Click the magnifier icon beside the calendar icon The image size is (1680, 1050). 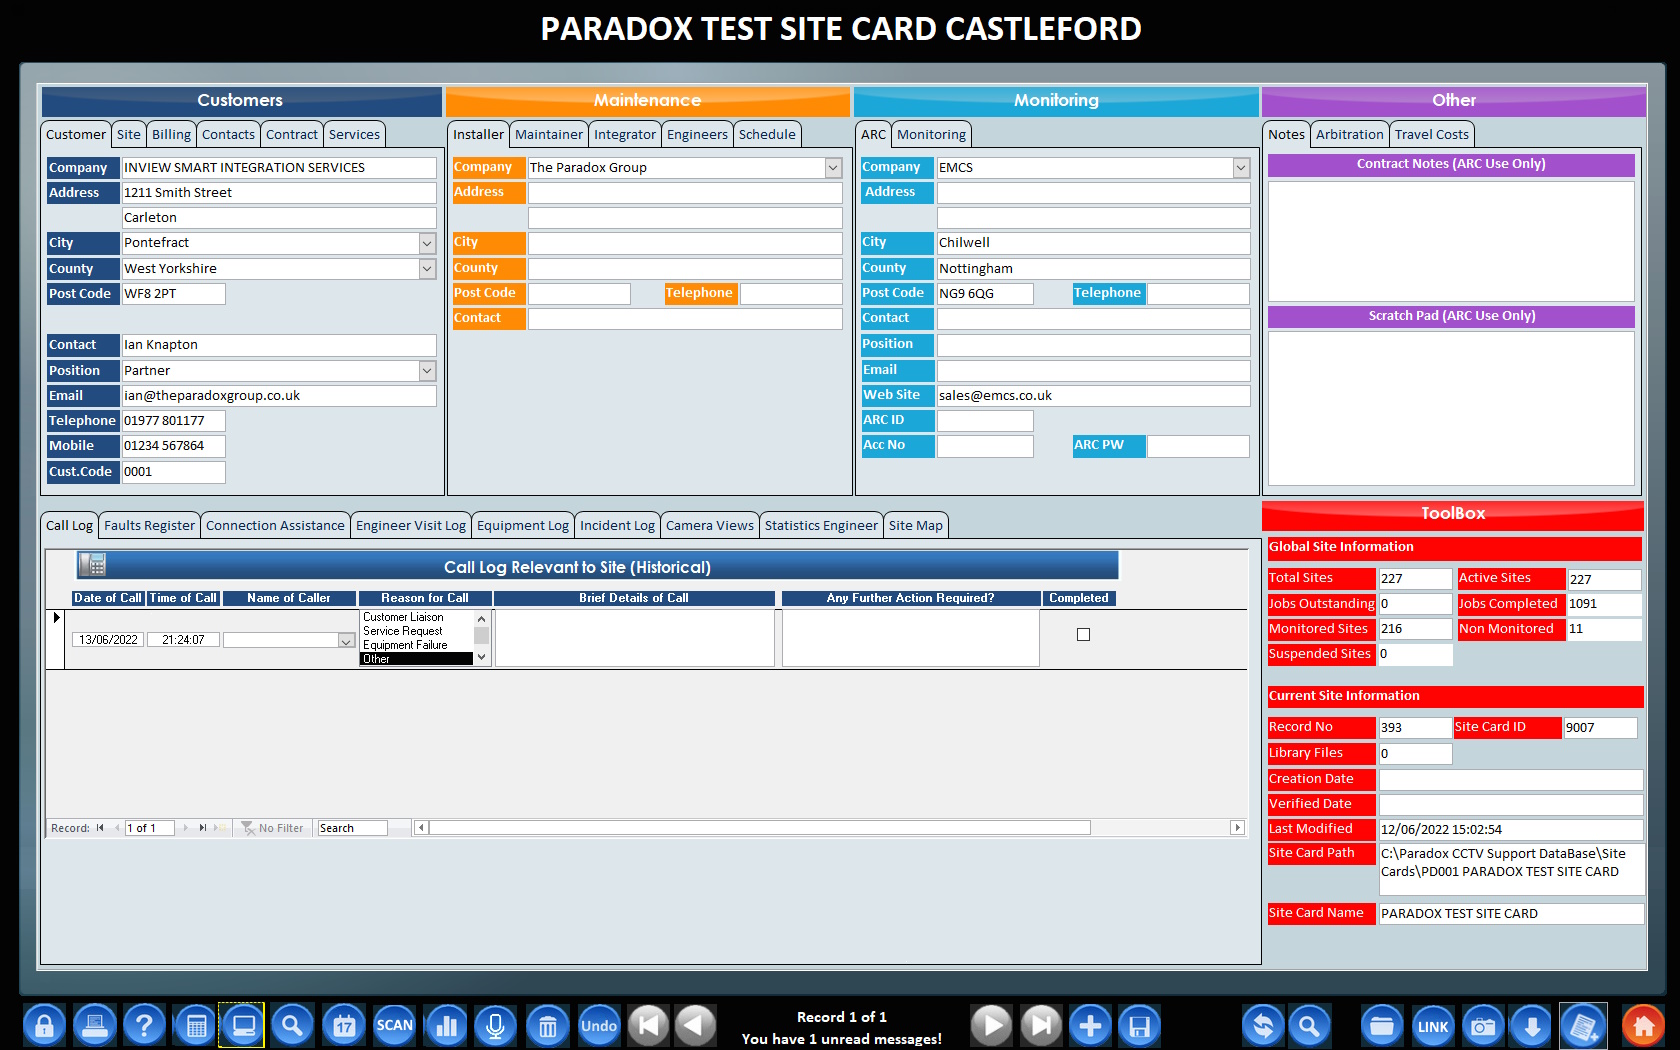tap(292, 1025)
